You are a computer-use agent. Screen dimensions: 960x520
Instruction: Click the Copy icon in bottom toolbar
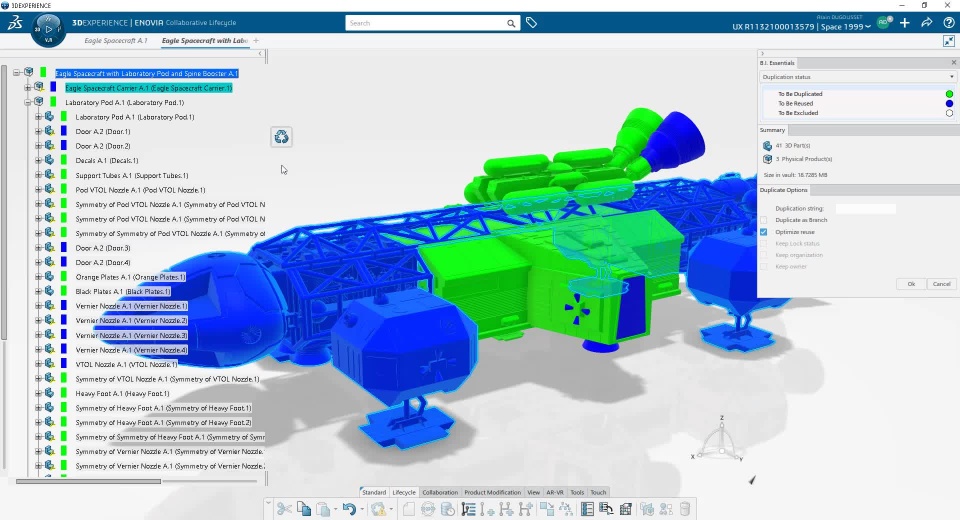click(x=304, y=508)
